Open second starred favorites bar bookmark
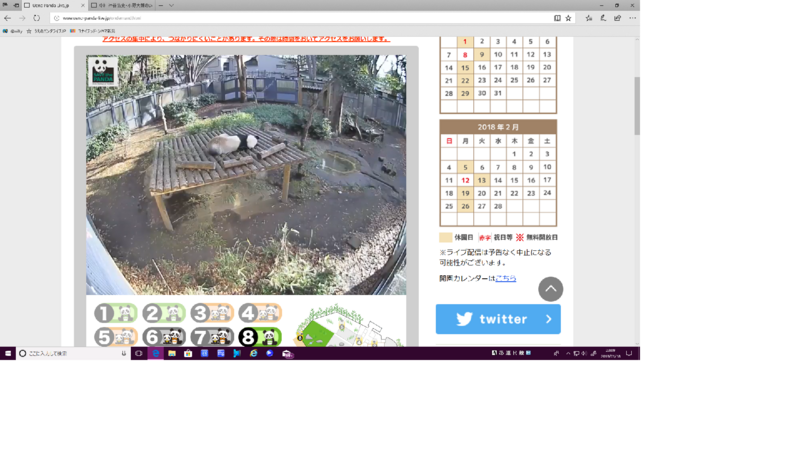The image size is (800, 450). pyautogui.click(x=46, y=31)
